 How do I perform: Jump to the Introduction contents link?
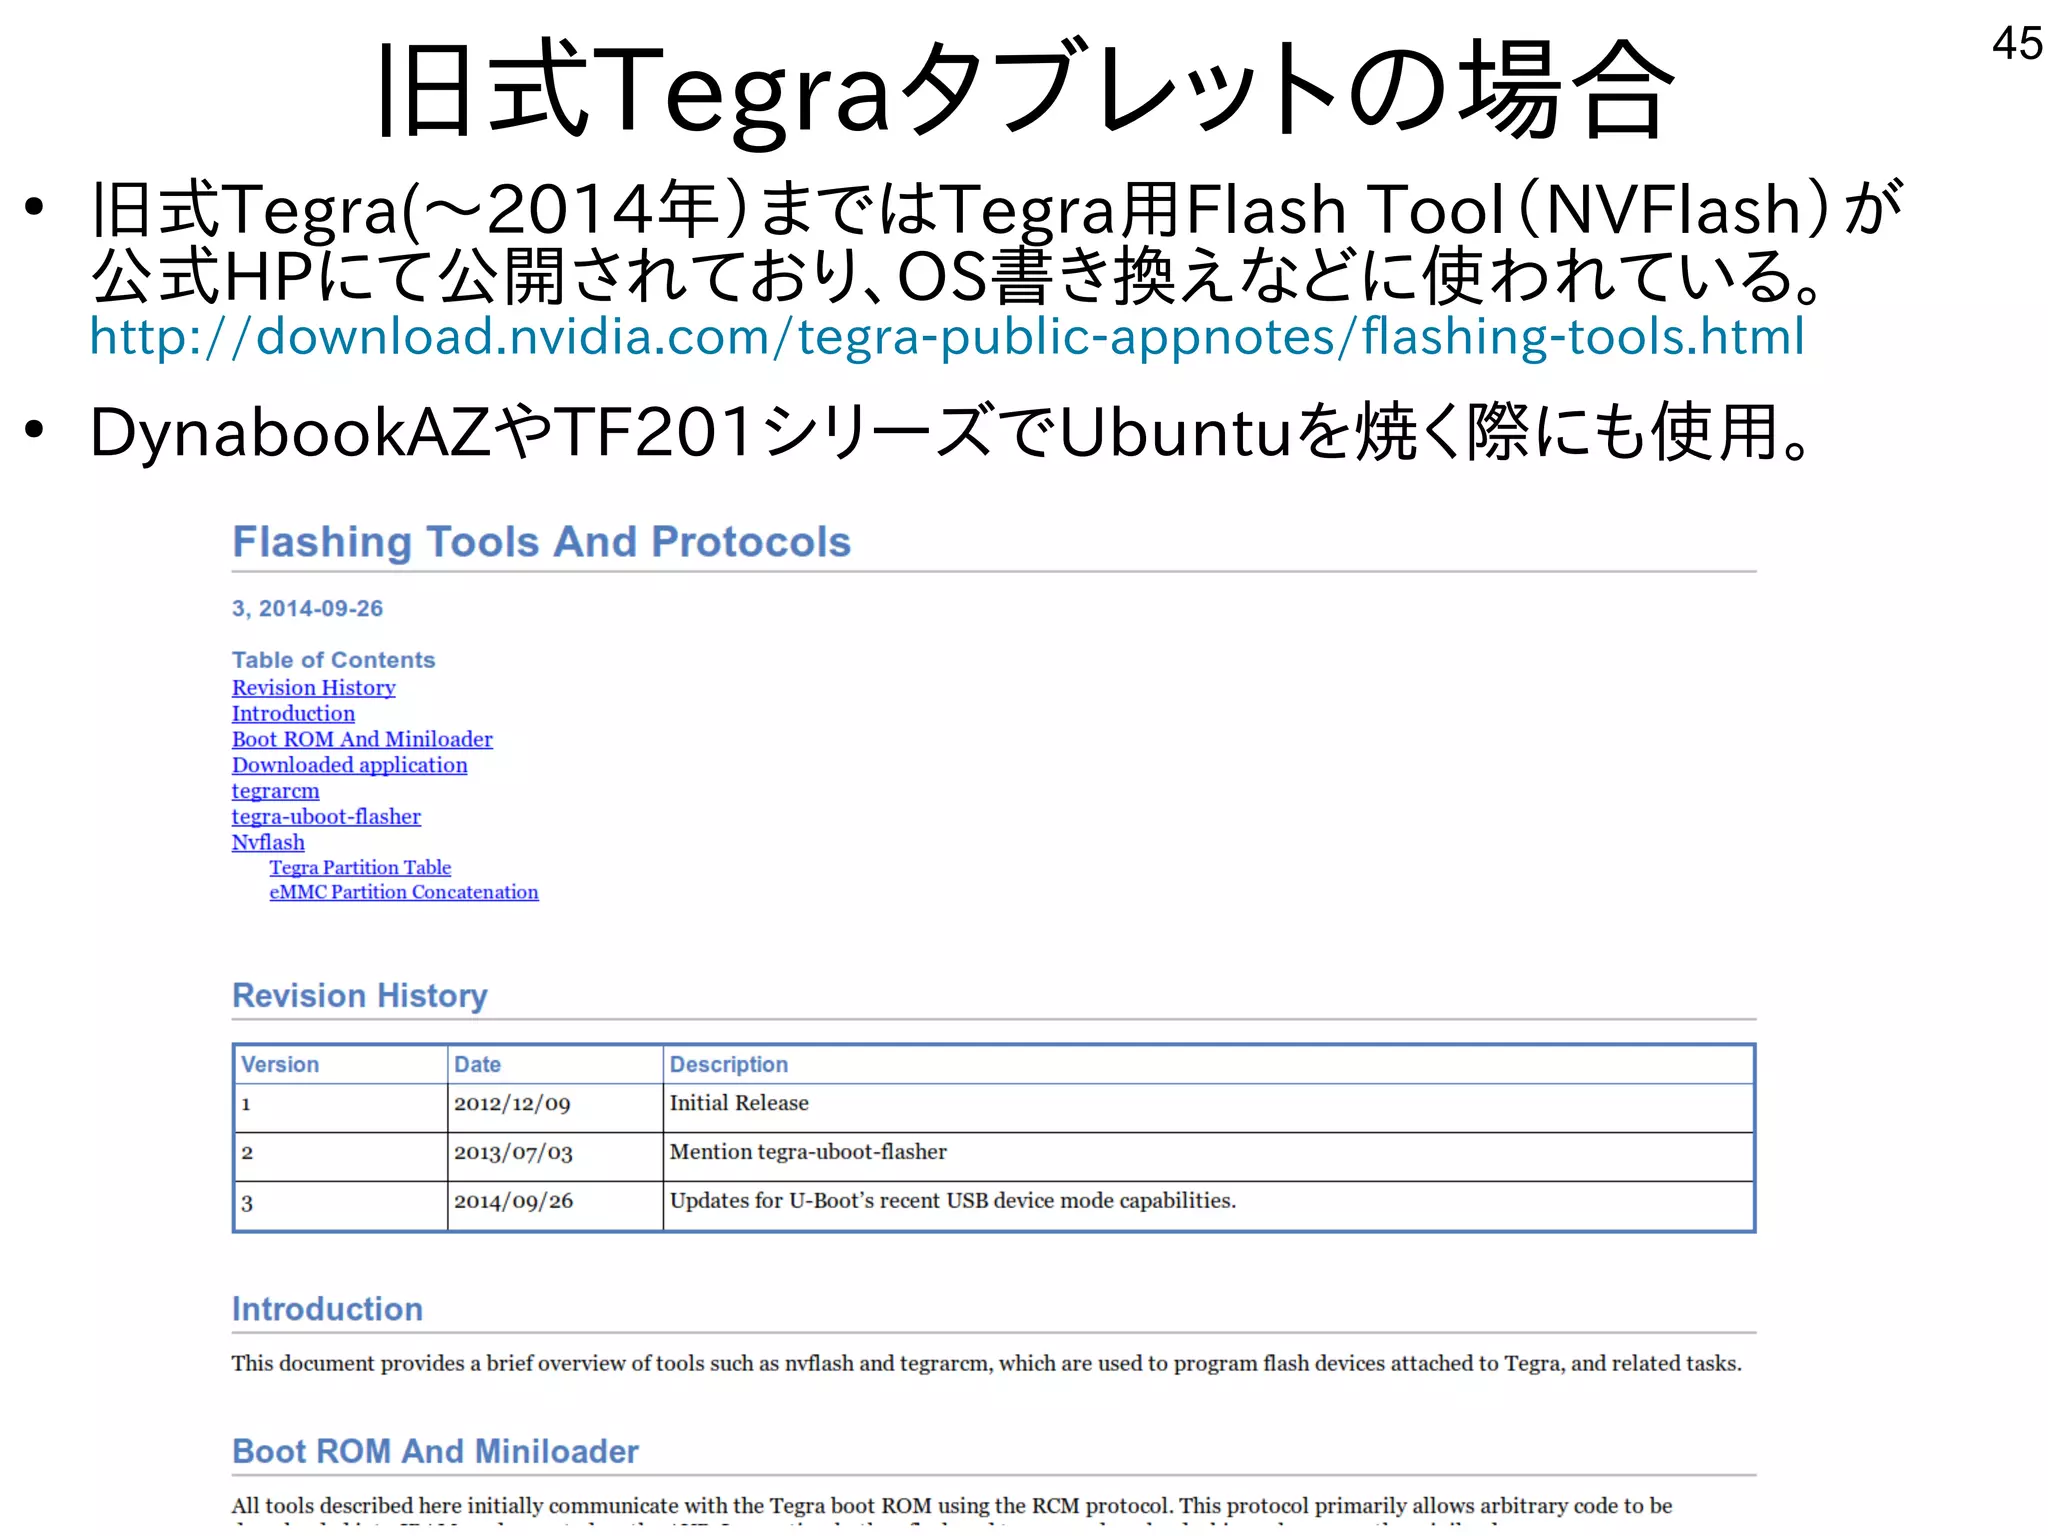pos(293,714)
